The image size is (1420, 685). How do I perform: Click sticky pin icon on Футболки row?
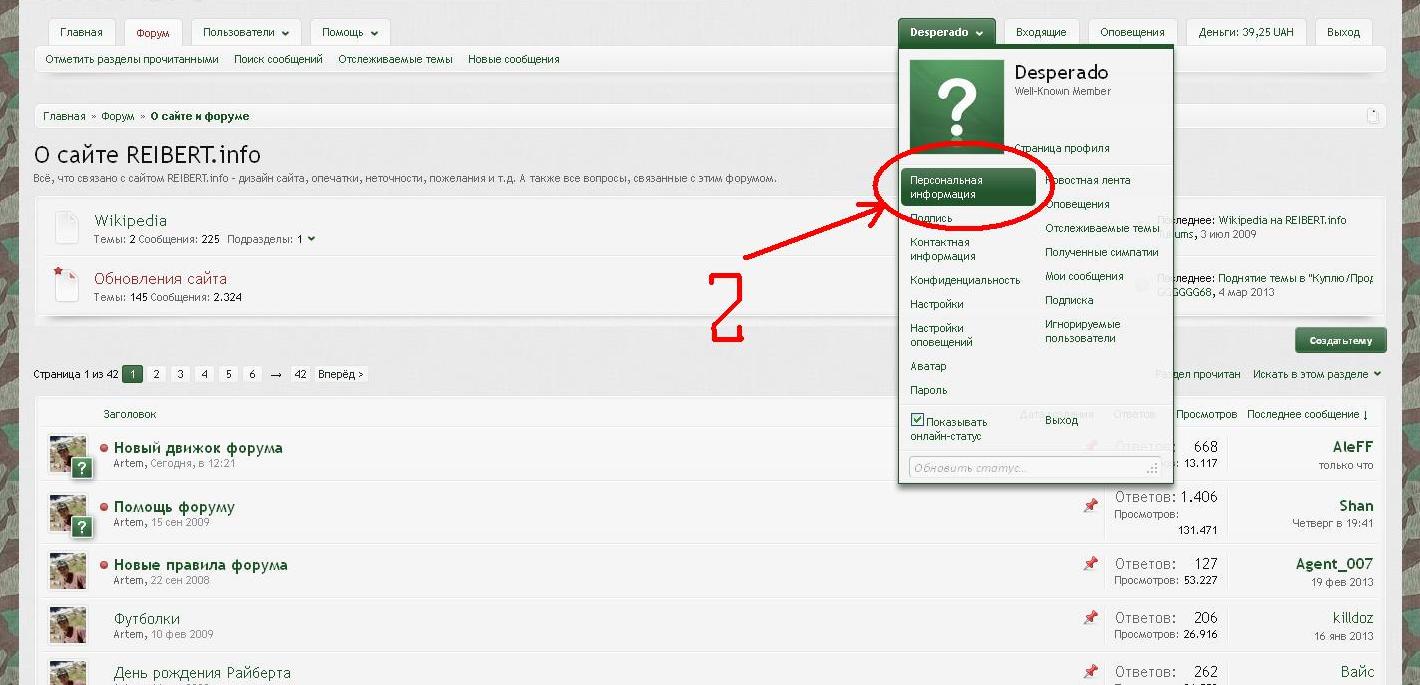(x=1090, y=618)
